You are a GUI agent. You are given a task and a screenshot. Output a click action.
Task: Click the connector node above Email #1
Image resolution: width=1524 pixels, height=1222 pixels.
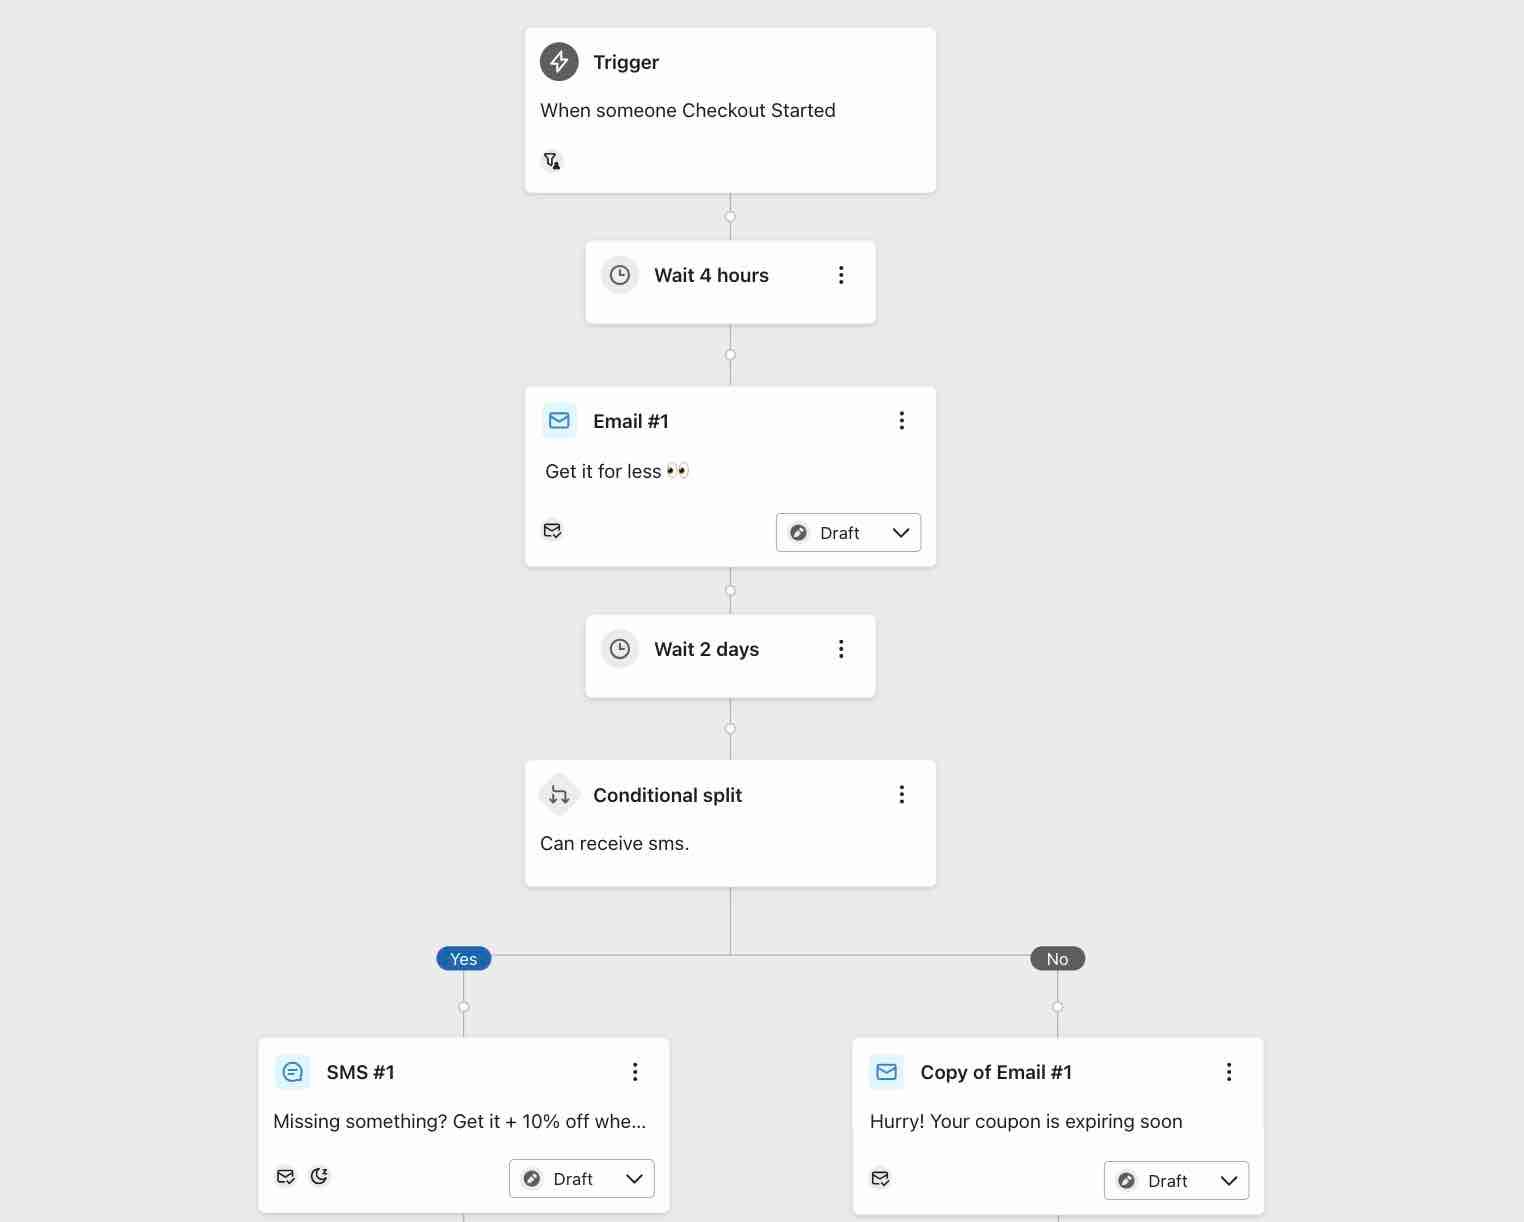(x=730, y=355)
